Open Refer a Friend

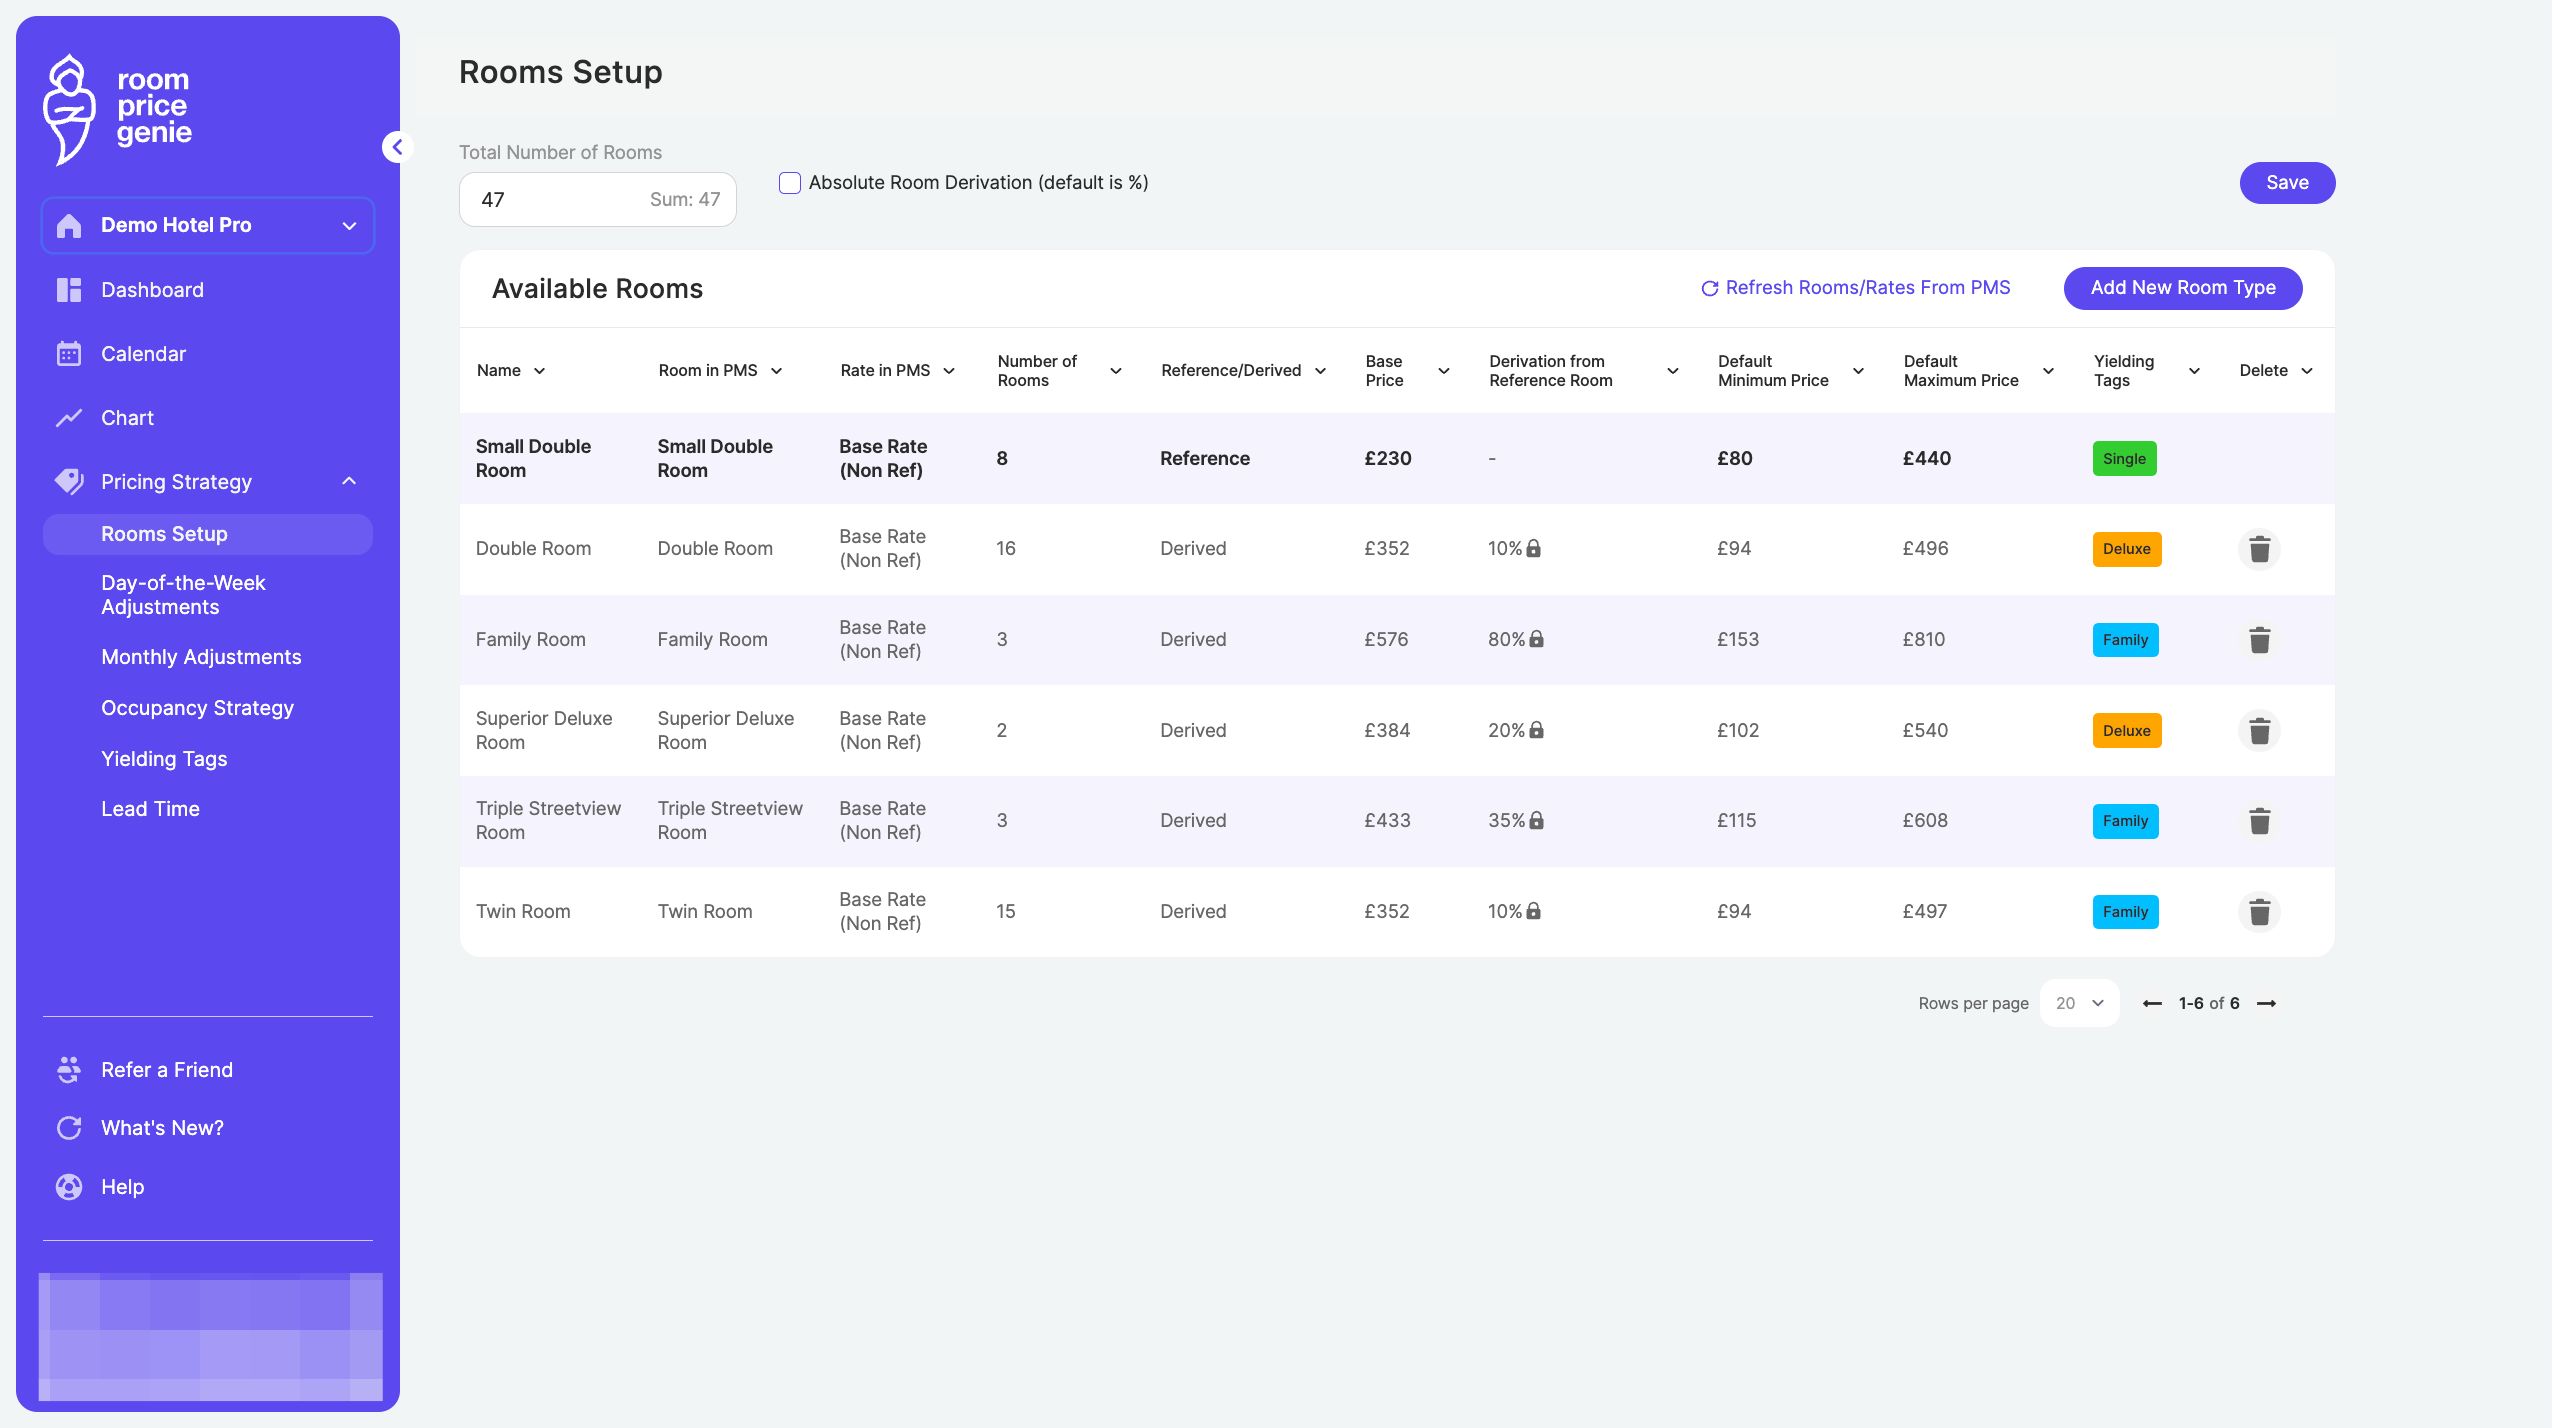click(166, 1070)
